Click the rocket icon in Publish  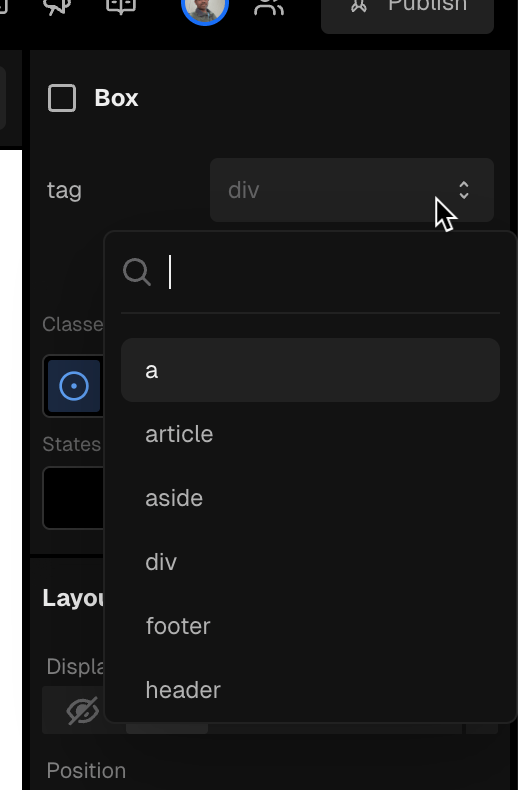[359, 5]
